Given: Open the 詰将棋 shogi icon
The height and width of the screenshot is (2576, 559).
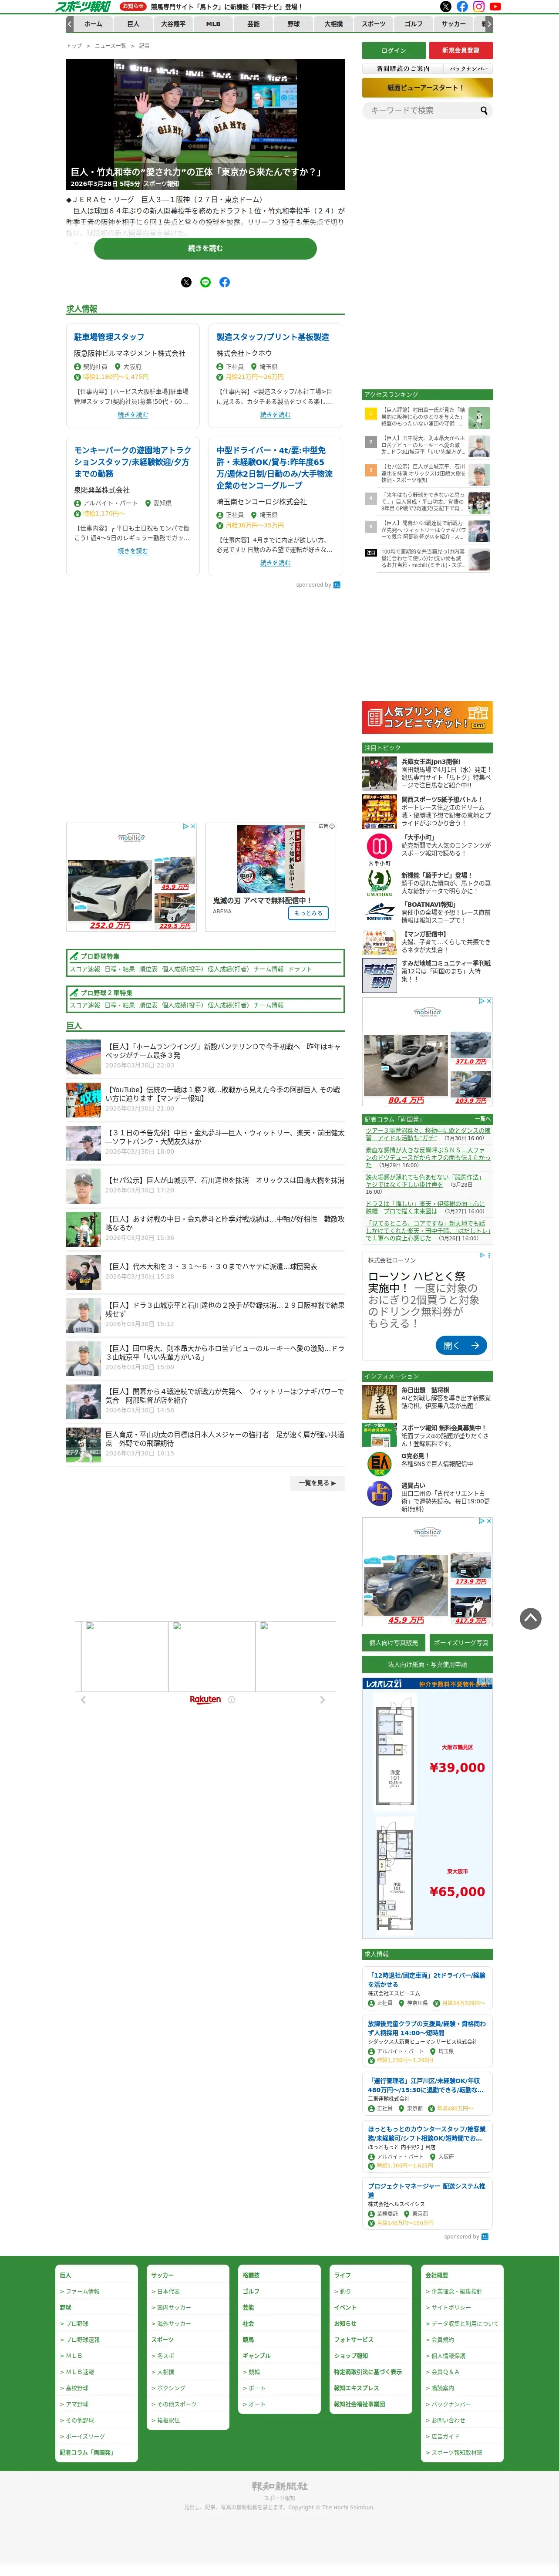Looking at the screenshot, I should tap(379, 1402).
